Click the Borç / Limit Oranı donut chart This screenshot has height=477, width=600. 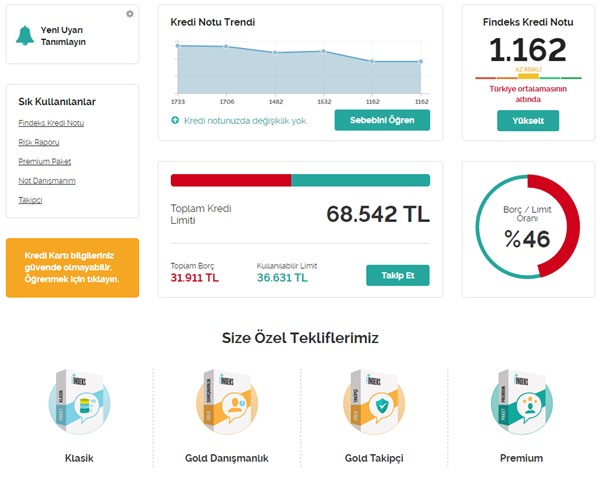pos(528,227)
